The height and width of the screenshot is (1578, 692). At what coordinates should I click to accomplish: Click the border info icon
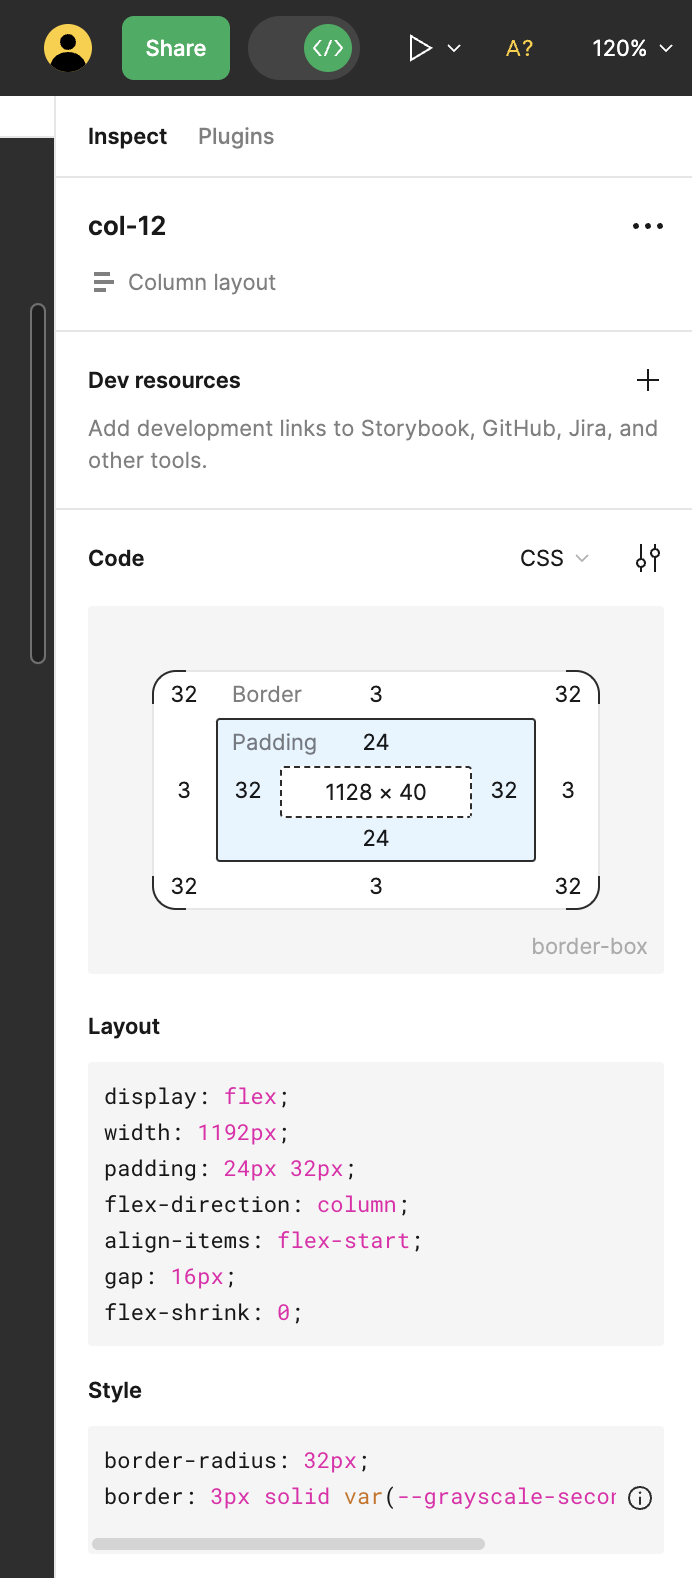click(640, 1497)
